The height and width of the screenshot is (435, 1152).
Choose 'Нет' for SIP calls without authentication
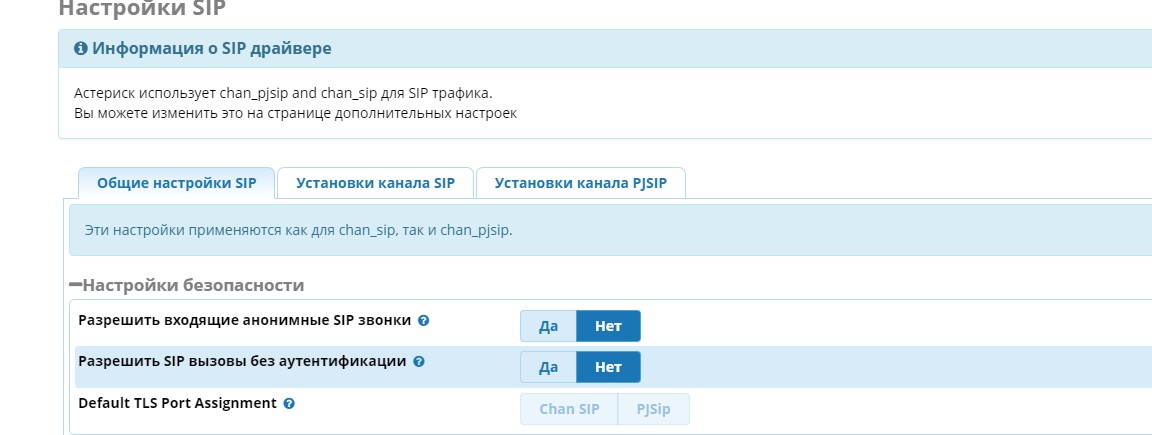tap(608, 367)
